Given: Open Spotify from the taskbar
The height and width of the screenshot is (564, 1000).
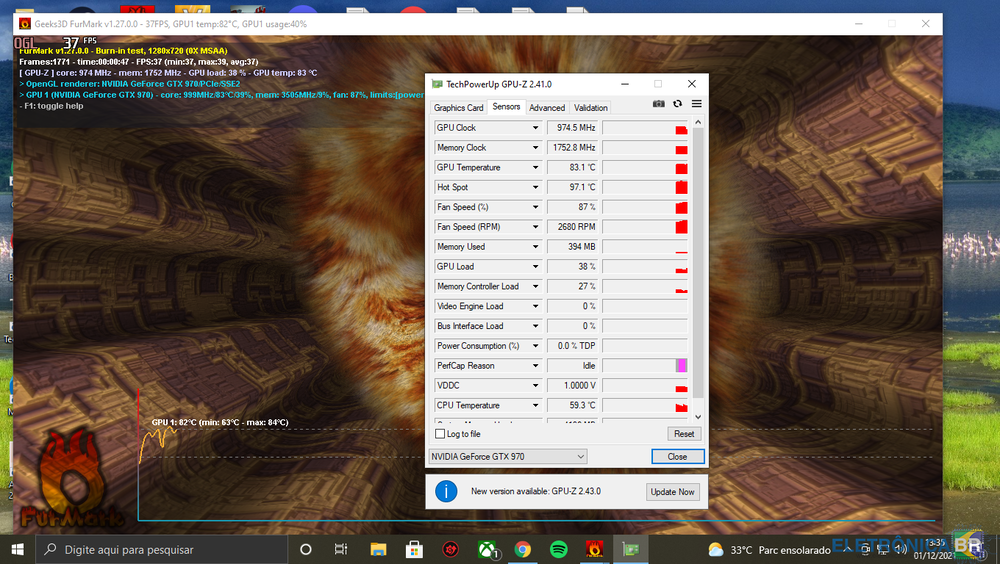Looking at the screenshot, I should [x=558, y=549].
